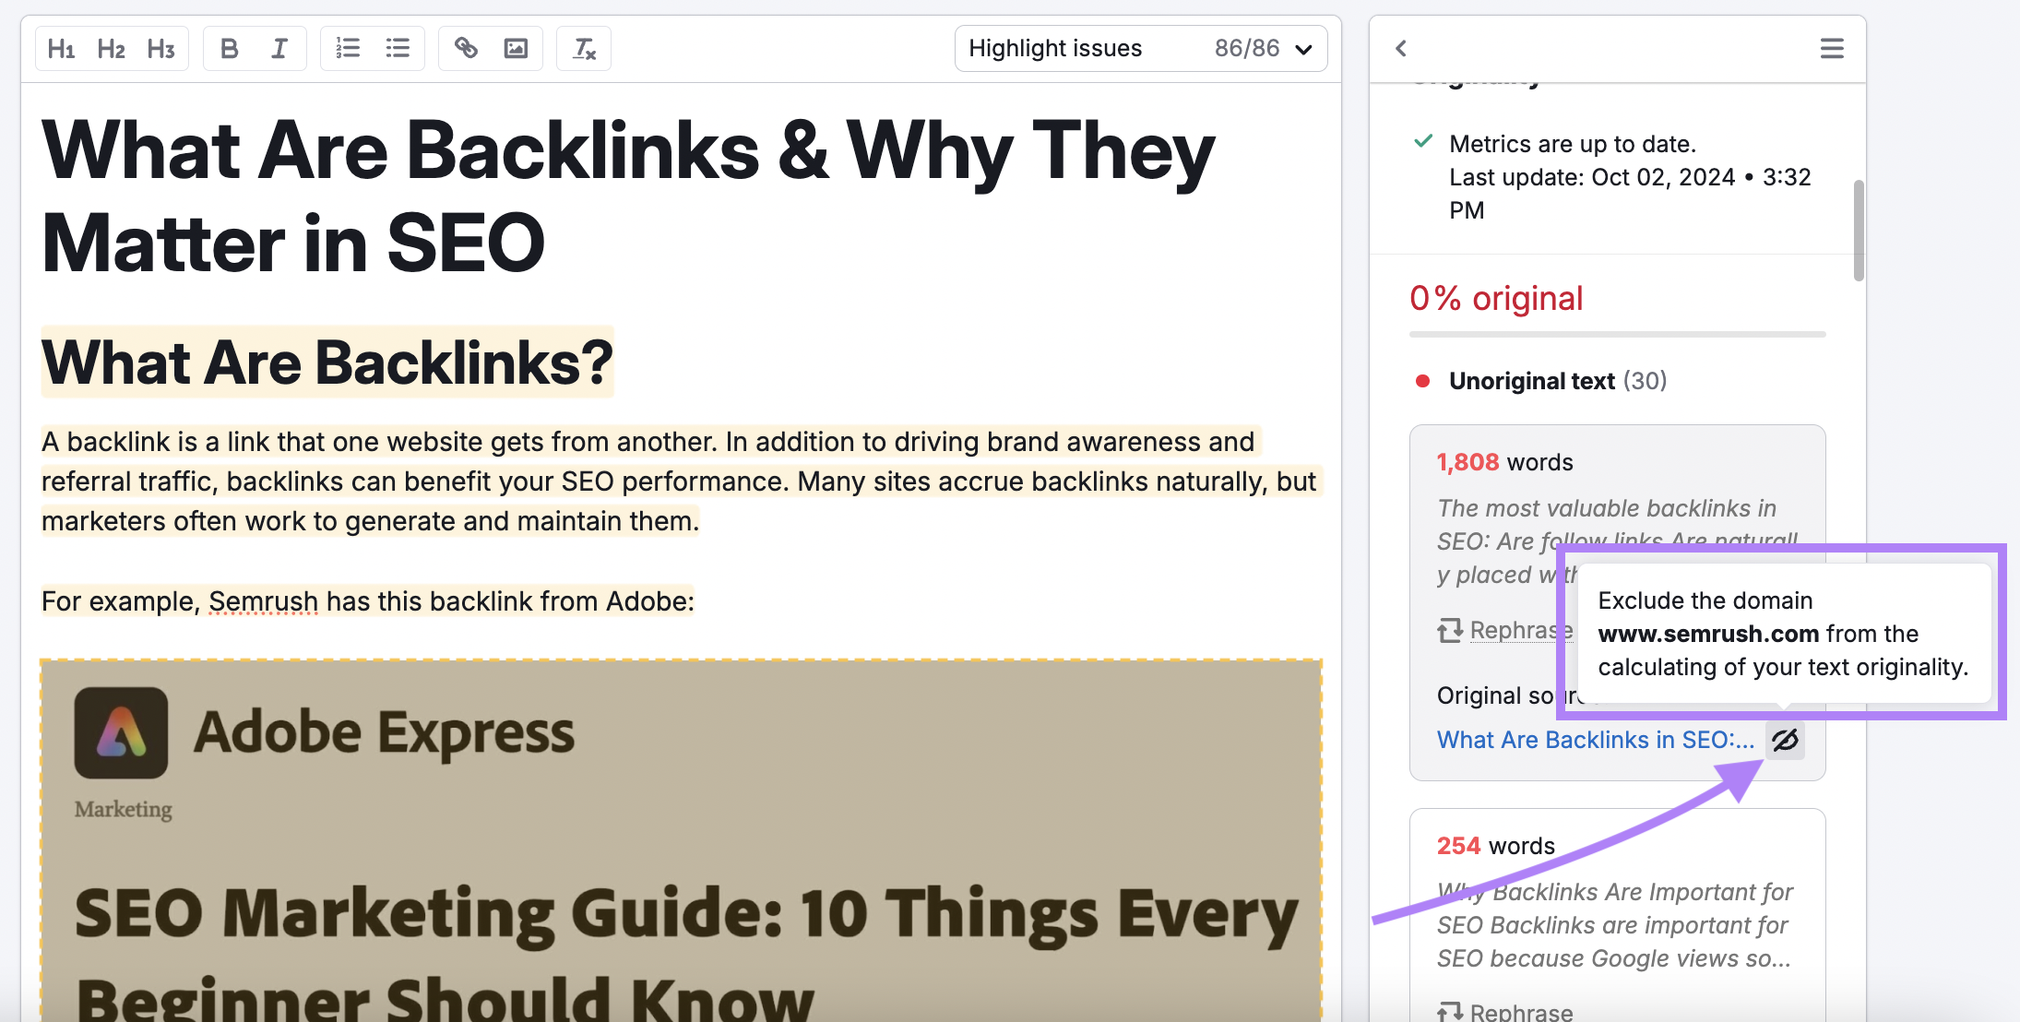This screenshot has width=2020, height=1022.
Task: Toggle bold formatting
Action: pyautogui.click(x=228, y=47)
